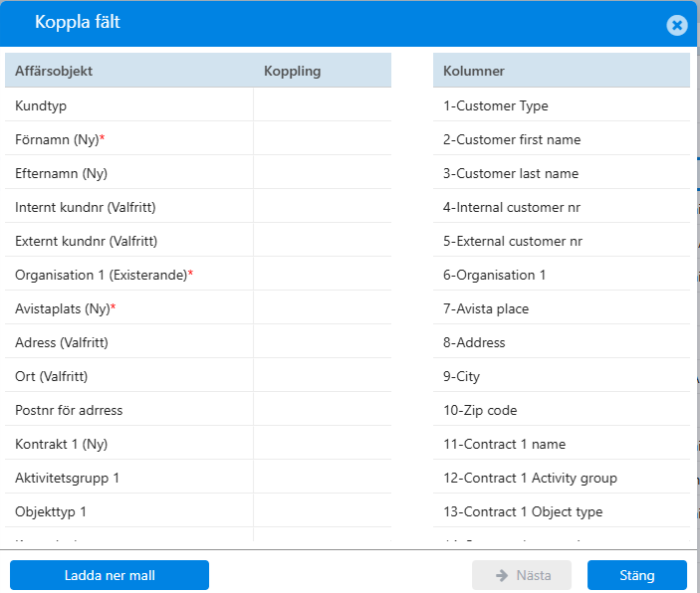The height and width of the screenshot is (593, 700).
Task: Pick column 10-Zip code
Action: pos(562,410)
